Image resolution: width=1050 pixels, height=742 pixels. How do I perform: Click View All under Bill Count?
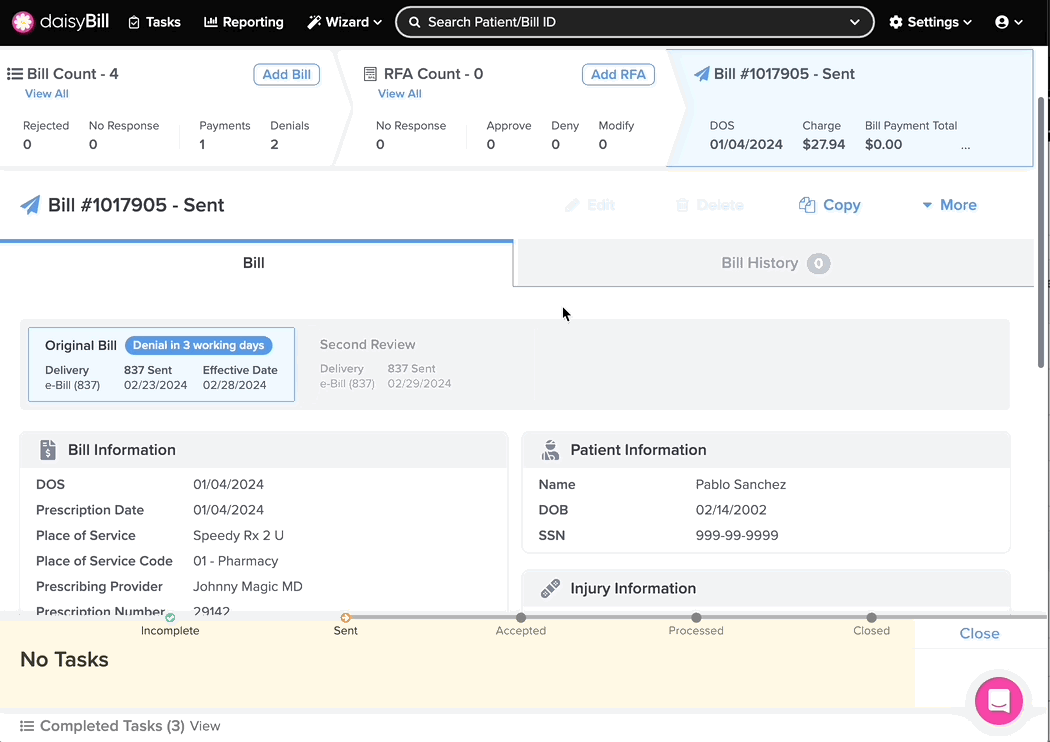click(x=47, y=94)
